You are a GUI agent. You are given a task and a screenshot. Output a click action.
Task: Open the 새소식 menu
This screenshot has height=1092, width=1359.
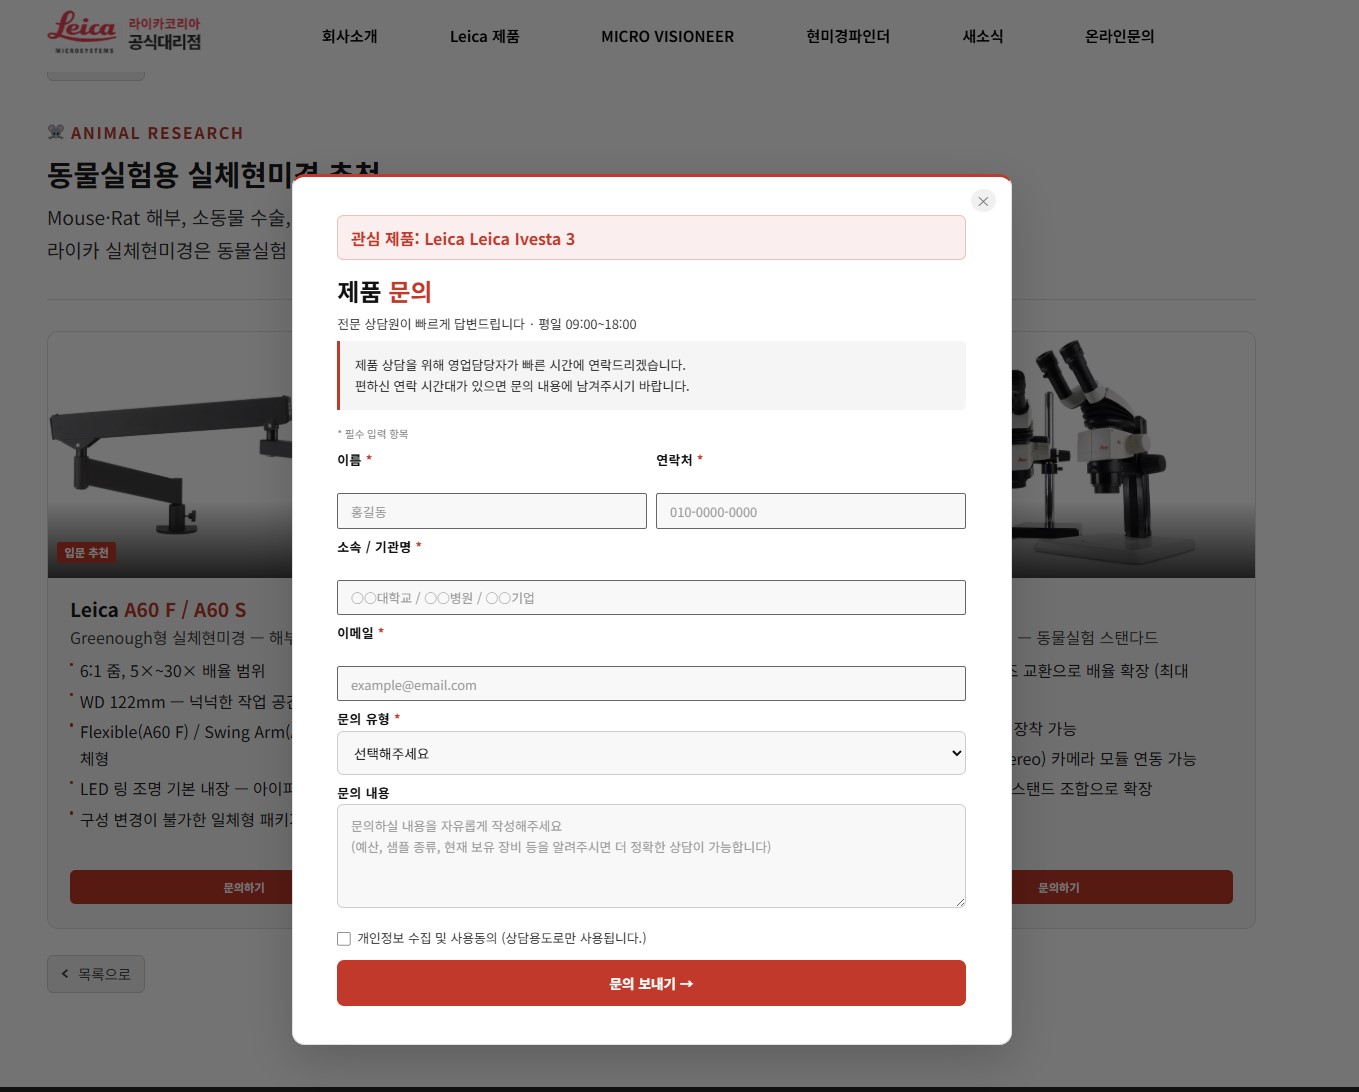tap(983, 36)
